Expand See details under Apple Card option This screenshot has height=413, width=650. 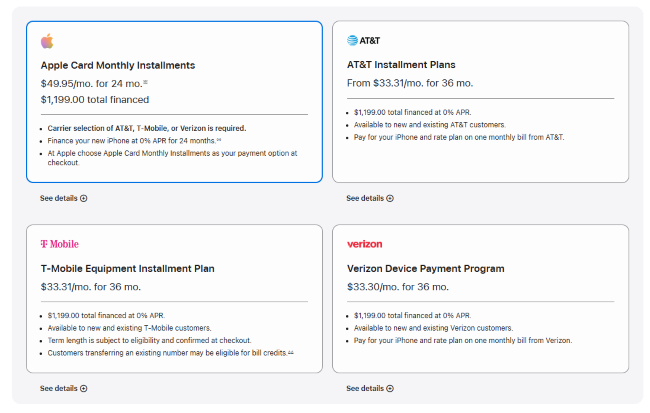click(63, 198)
